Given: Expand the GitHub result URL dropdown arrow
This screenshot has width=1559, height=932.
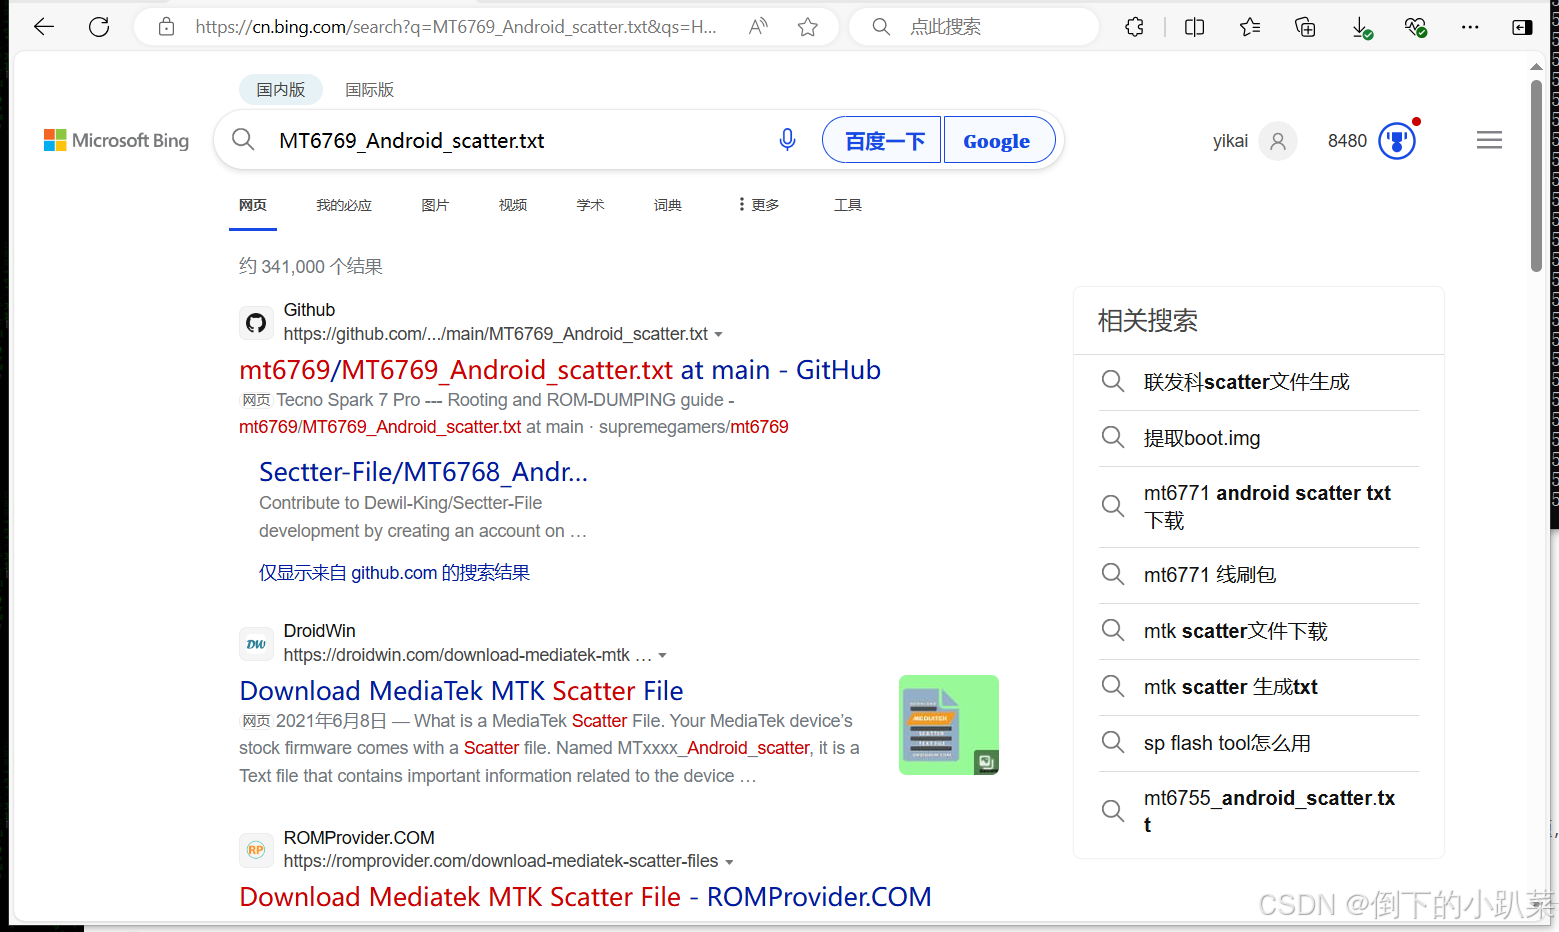Looking at the screenshot, I should [x=718, y=335].
